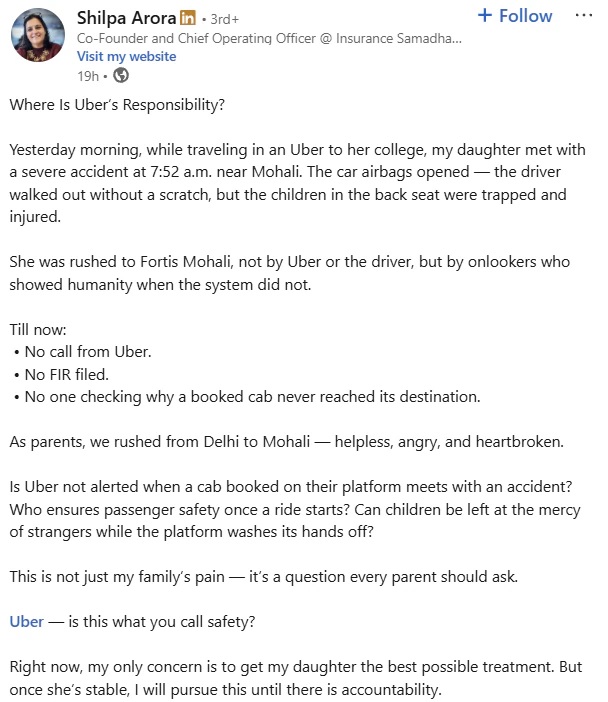Click the 19h post timestamp
Screen dimensions: 608x702
(x=88, y=75)
